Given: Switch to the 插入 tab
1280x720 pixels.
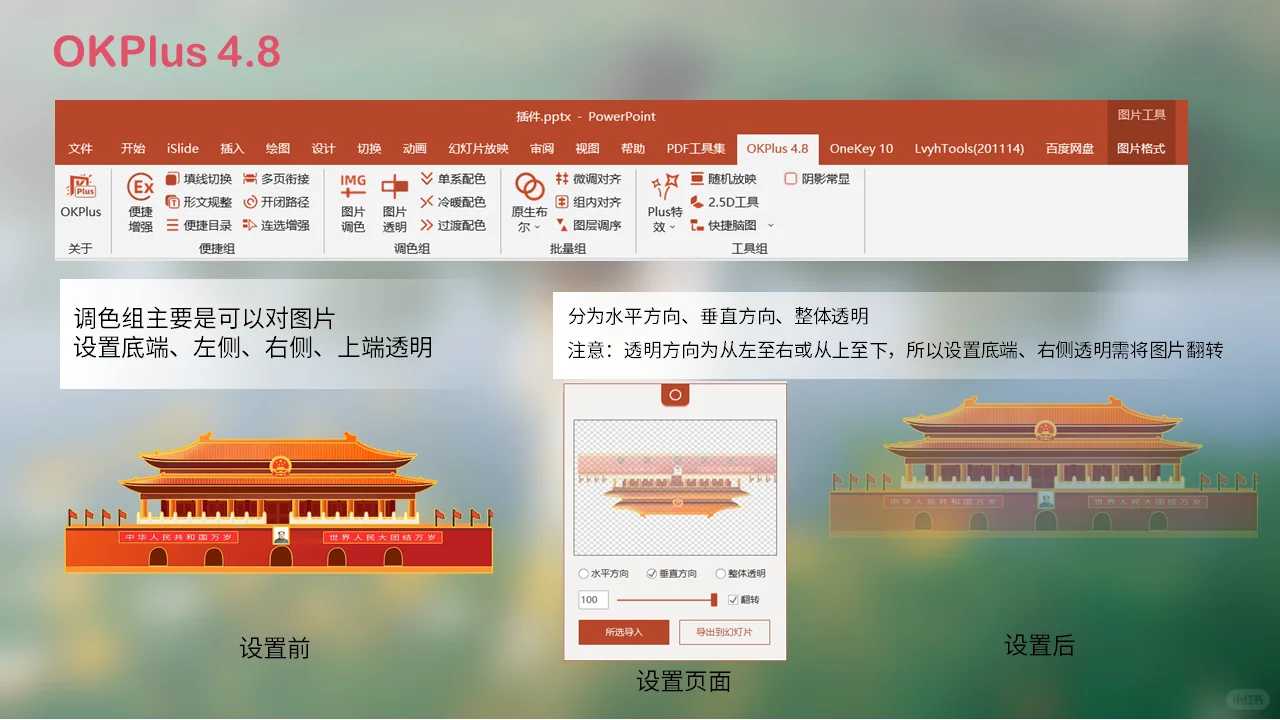Looking at the screenshot, I should click(232, 149).
